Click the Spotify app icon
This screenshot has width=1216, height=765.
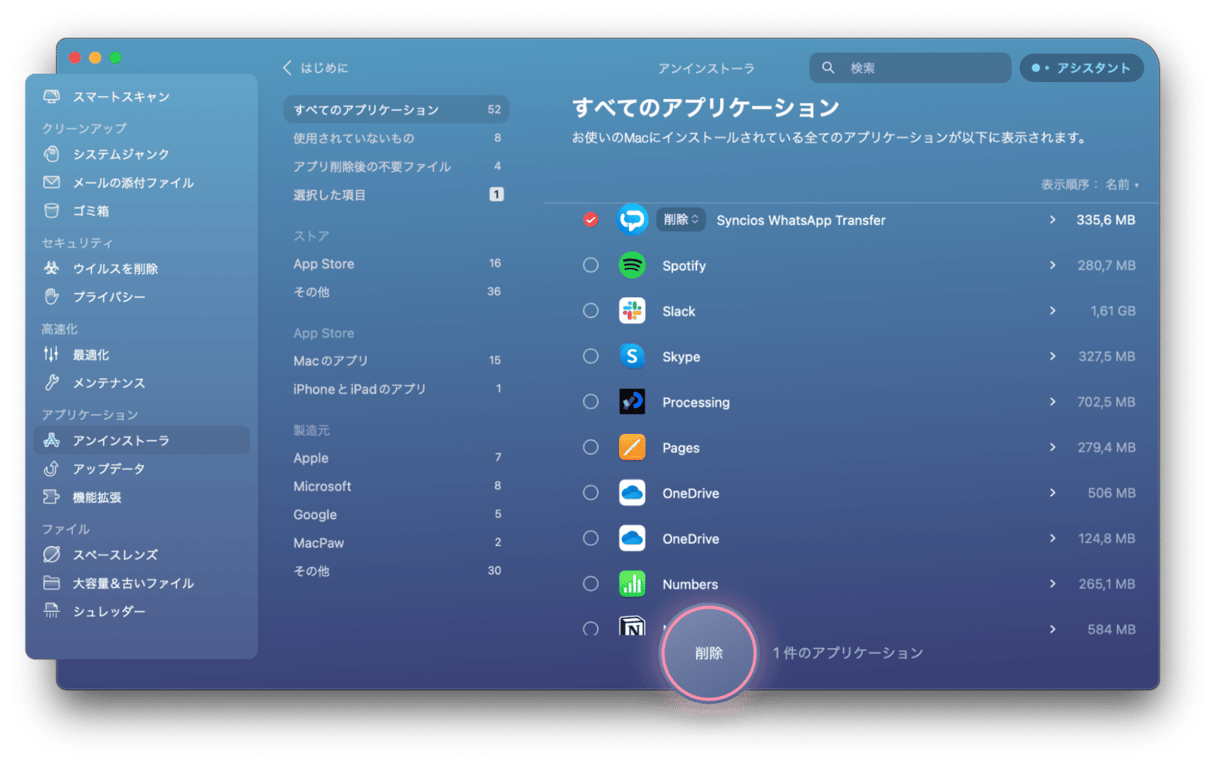pyautogui.click(x=632, y=265)
